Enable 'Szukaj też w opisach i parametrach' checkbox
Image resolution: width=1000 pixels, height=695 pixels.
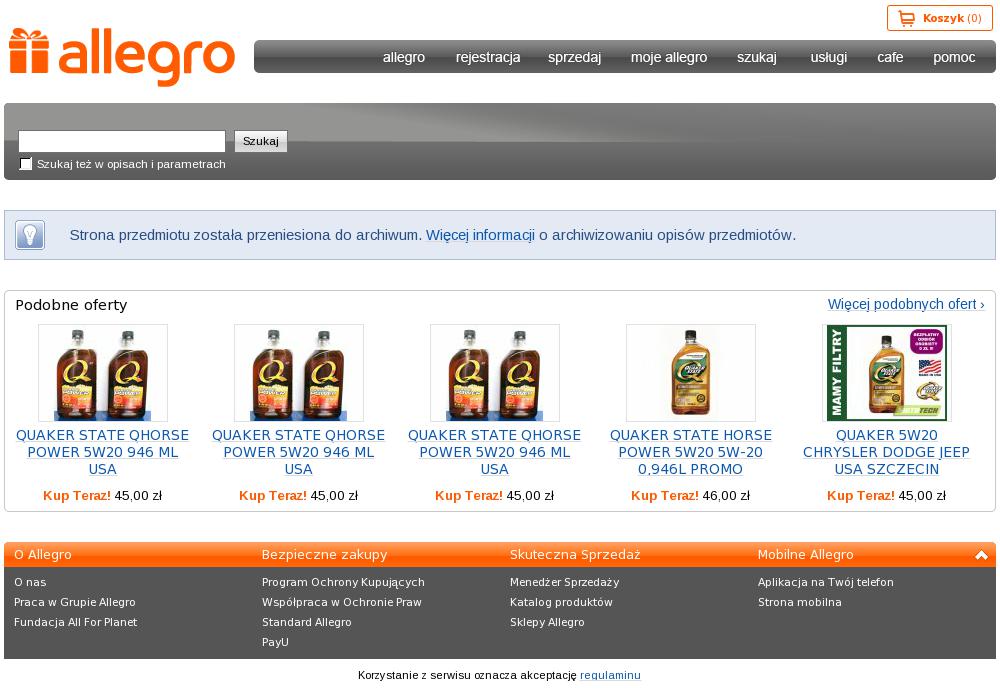point(26,164)
